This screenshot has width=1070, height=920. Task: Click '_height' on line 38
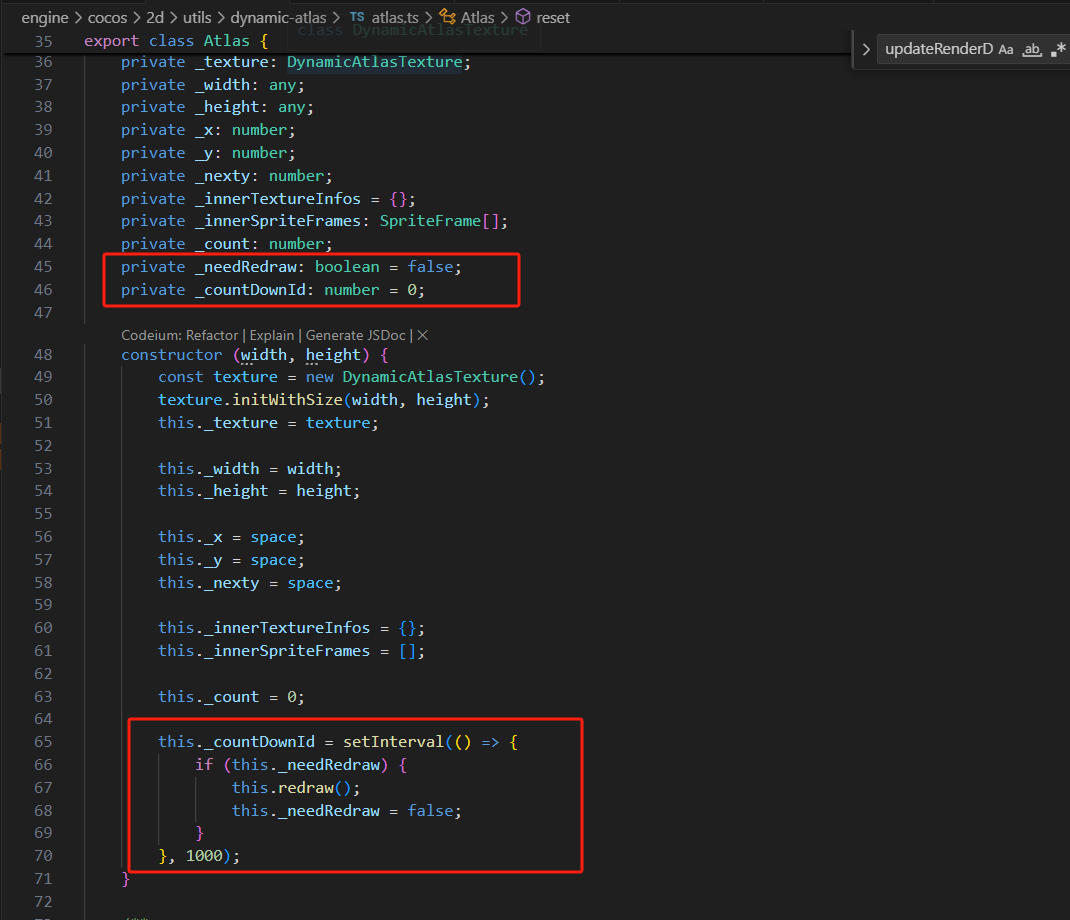(227, 107)
